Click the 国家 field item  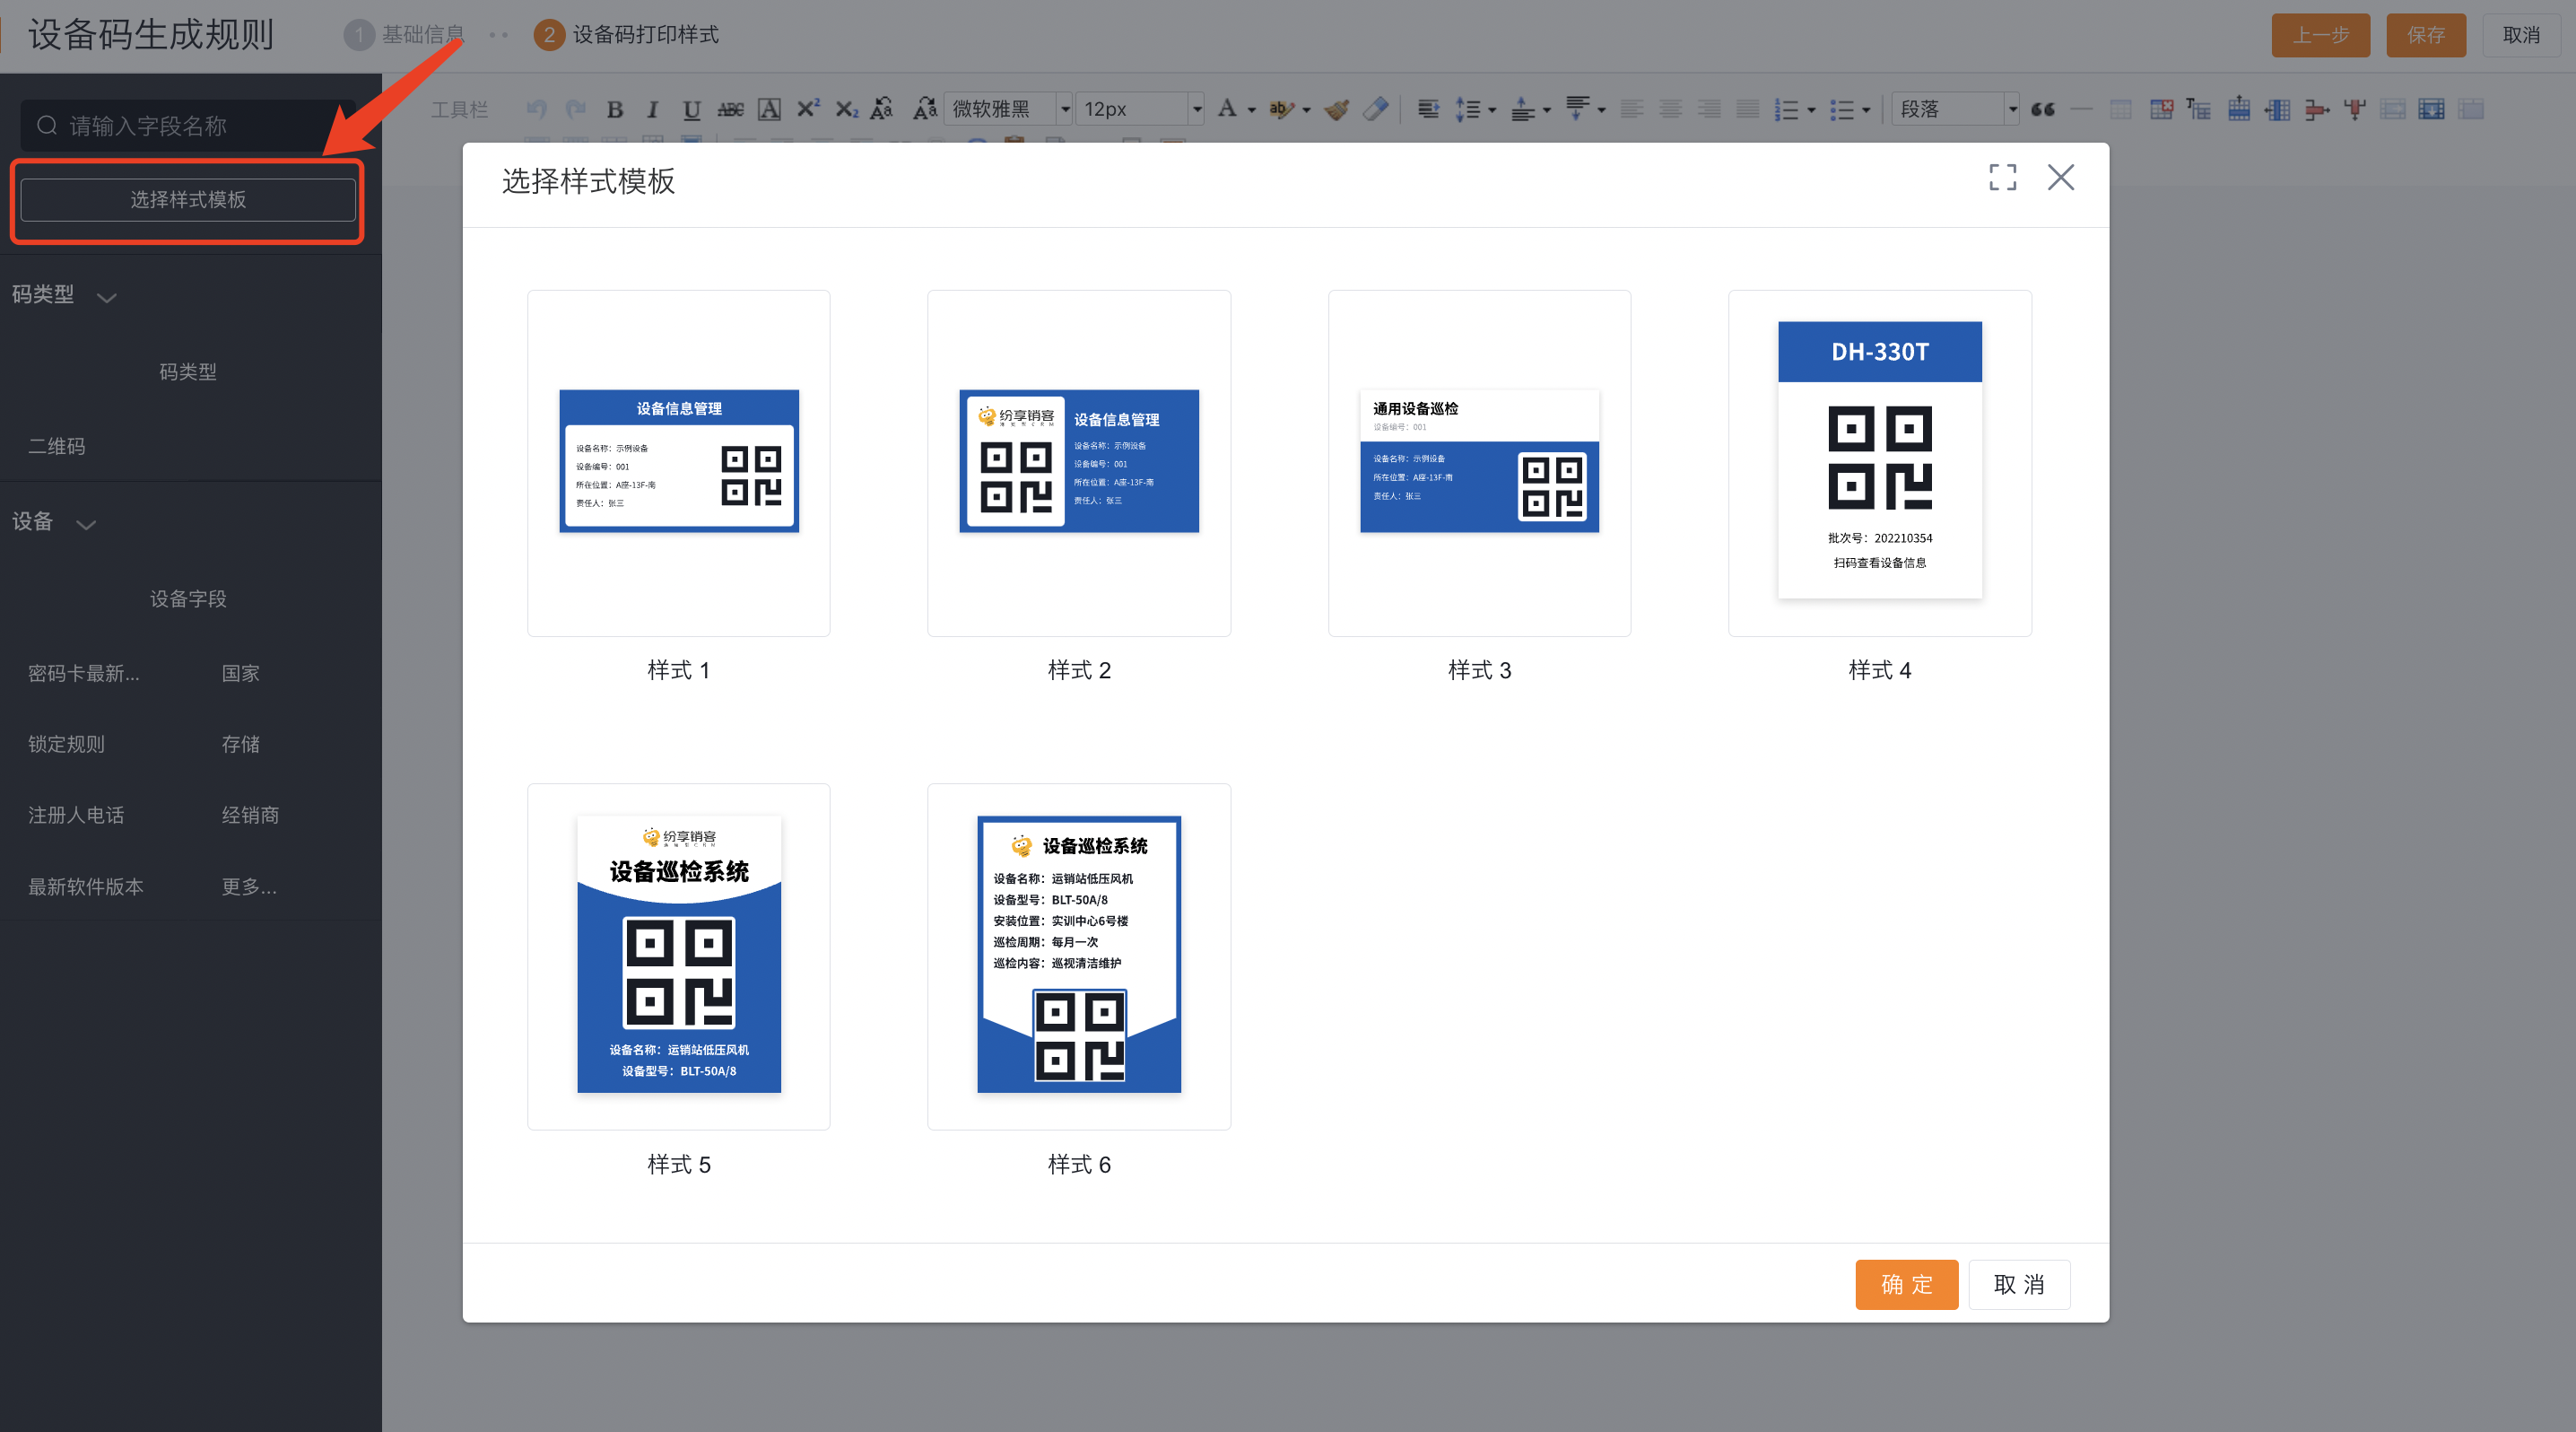pos(240,674)
